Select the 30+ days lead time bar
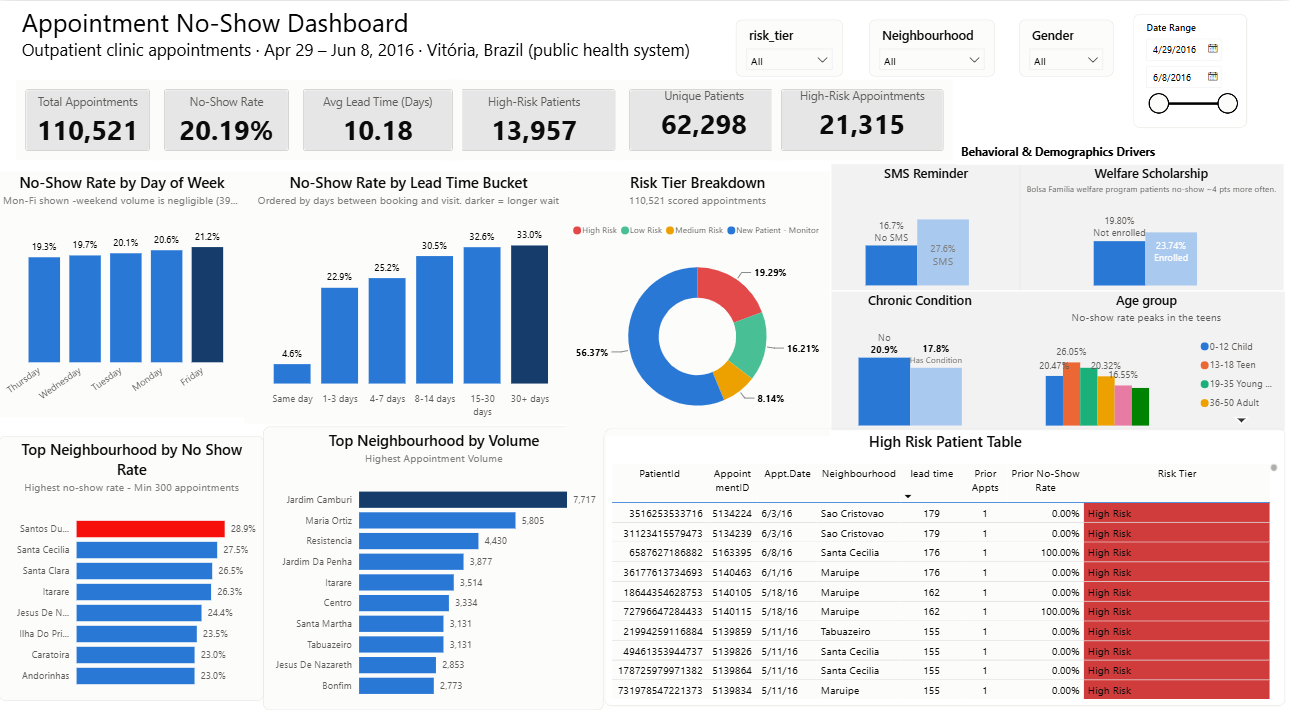 pos(529,314)
